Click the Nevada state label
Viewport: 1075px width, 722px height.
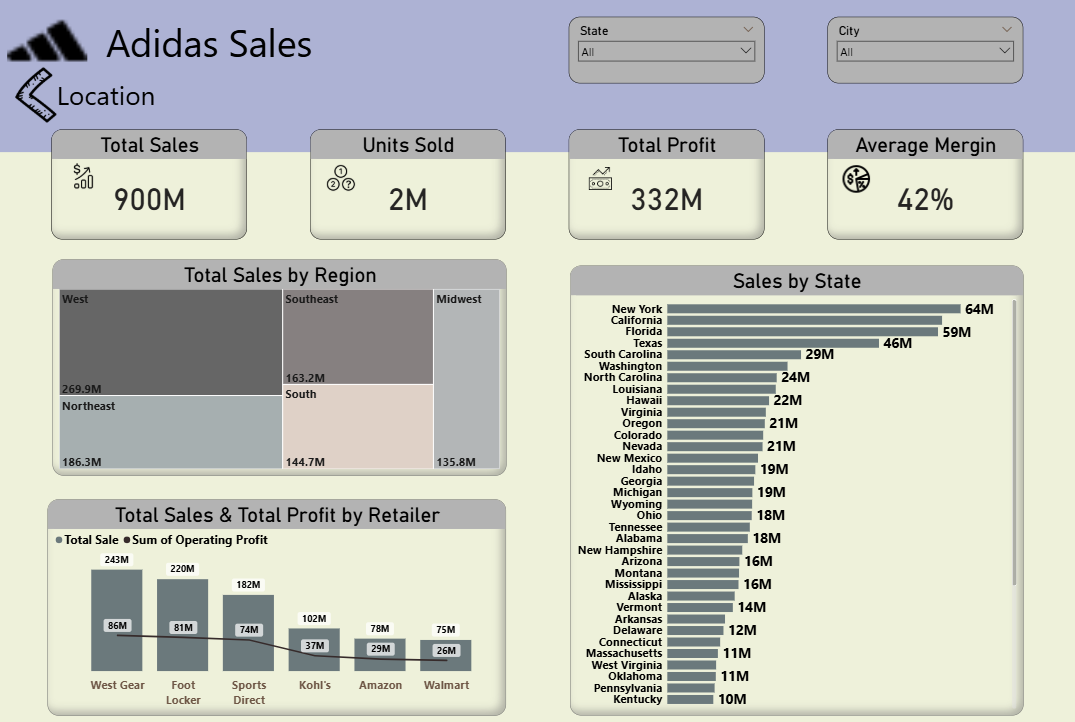point(642,446)
